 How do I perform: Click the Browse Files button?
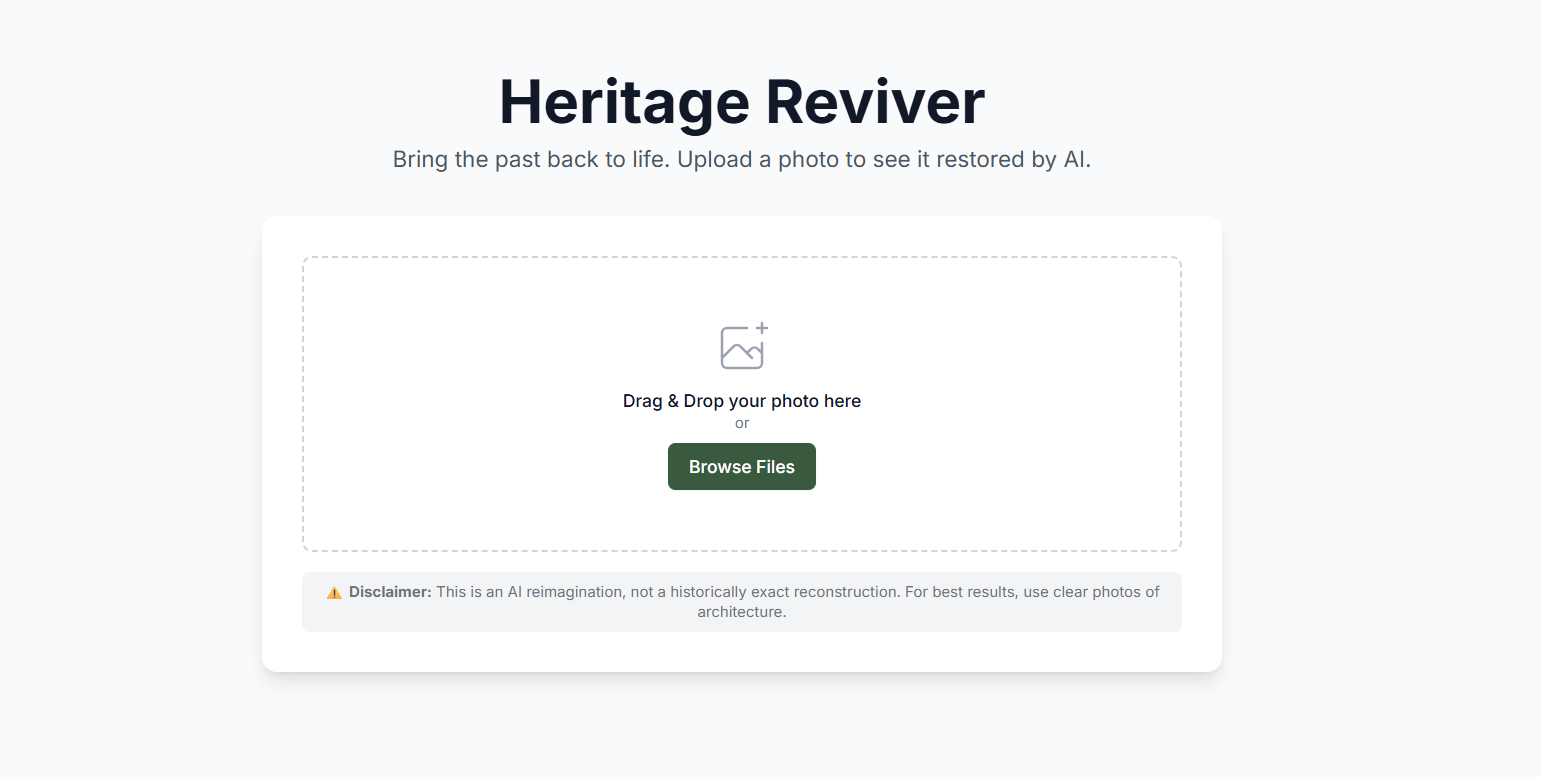(742, 467)
